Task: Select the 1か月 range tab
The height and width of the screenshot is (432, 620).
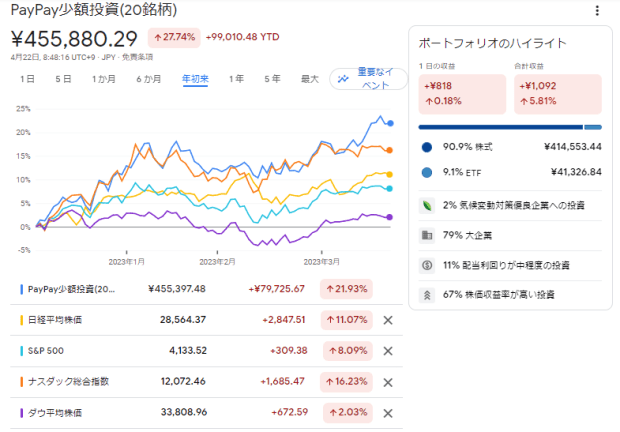Action: coord(103,78)
